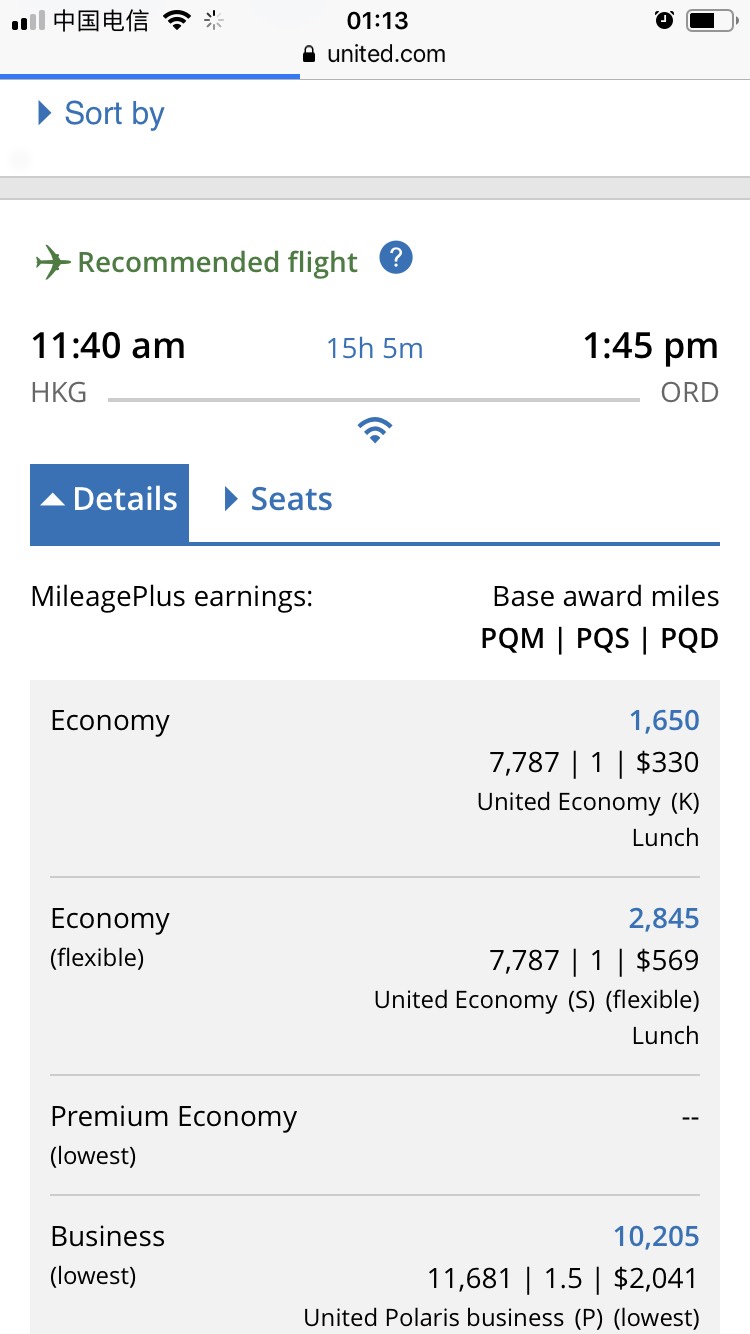
Task: Tap the Premium Economy lowest row
Action: 375,1135
